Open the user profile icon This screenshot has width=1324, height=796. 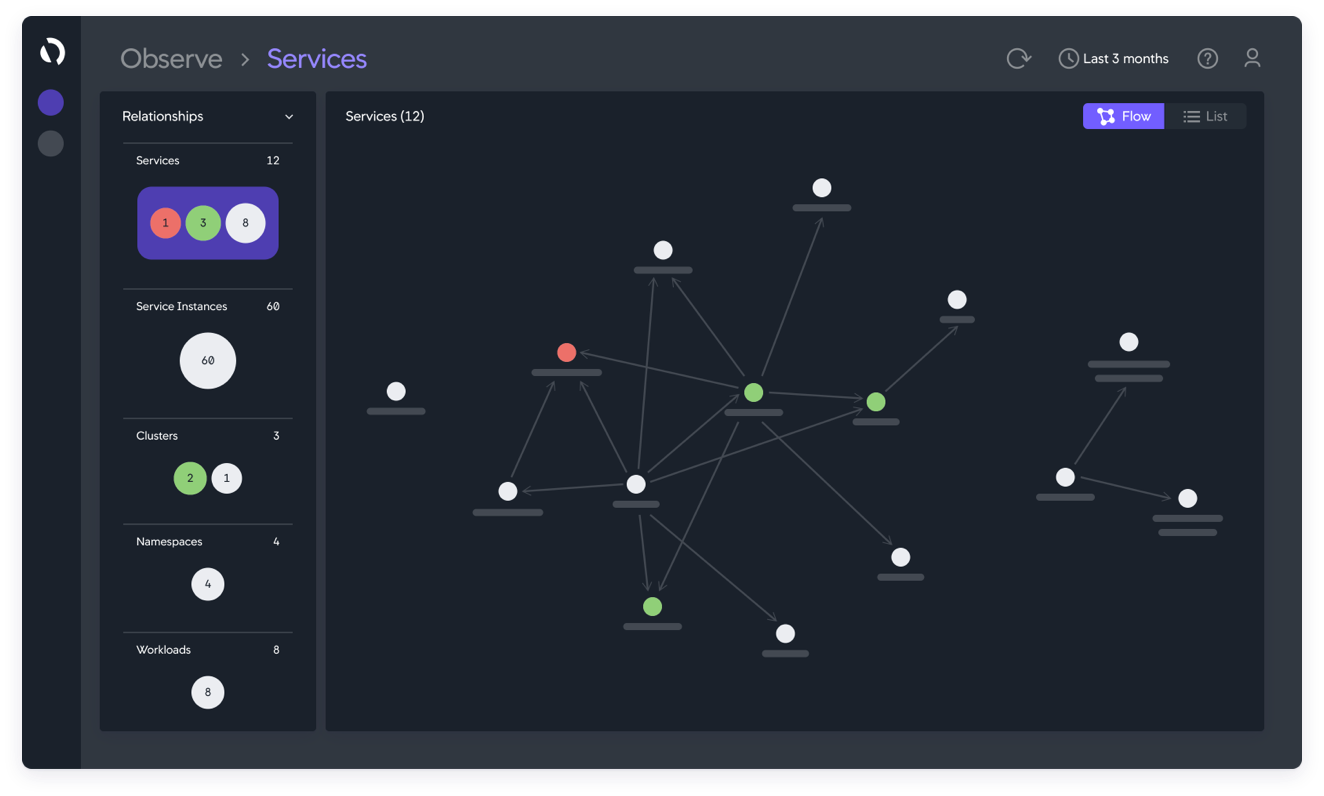[1252, 59]
